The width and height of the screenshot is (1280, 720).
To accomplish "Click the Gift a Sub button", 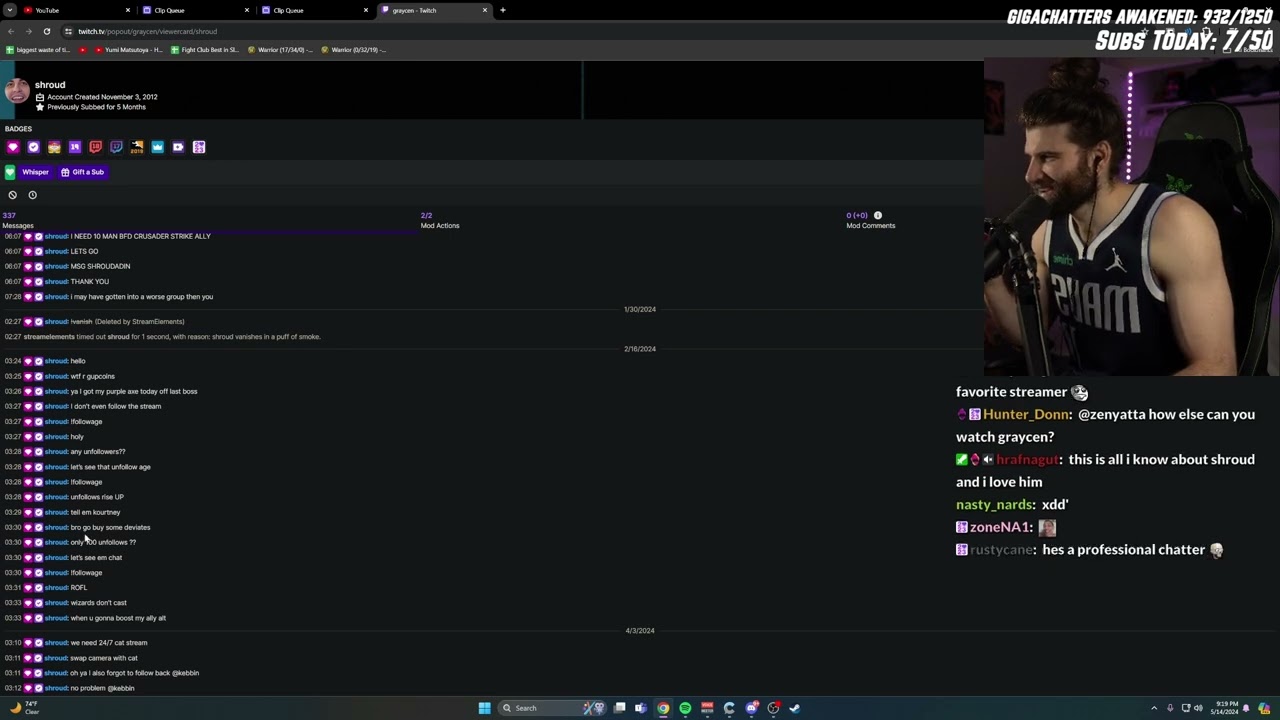I will coord(82,172).
